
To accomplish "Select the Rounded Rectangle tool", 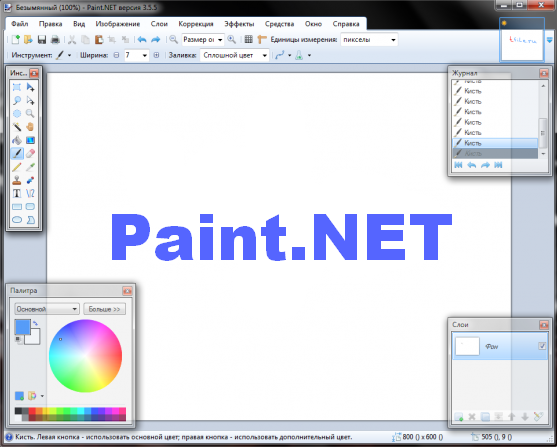I will tap(31, 206).
